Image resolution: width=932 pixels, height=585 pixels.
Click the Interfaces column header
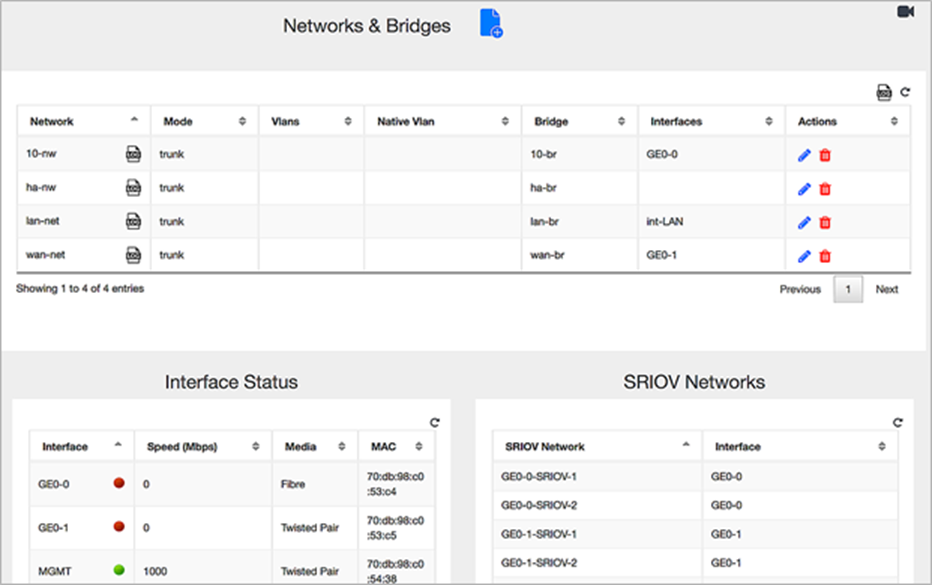(675, 120)
